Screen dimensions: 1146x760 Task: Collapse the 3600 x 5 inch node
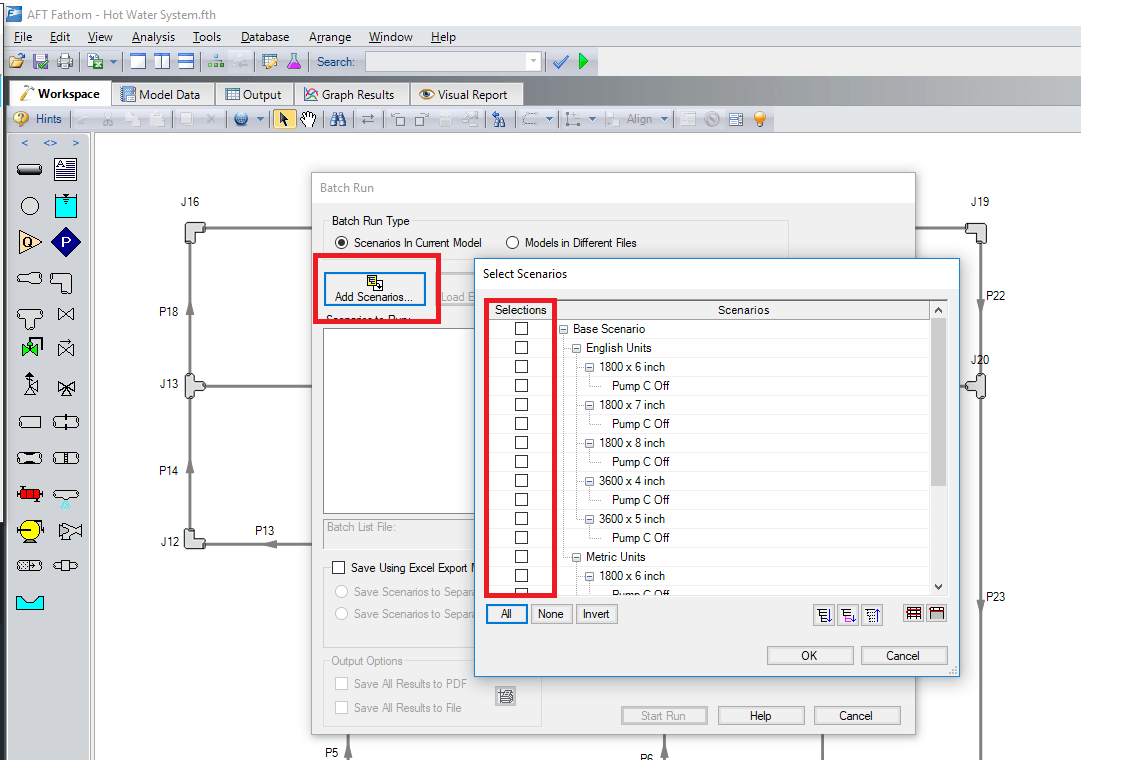pos(589,520)
